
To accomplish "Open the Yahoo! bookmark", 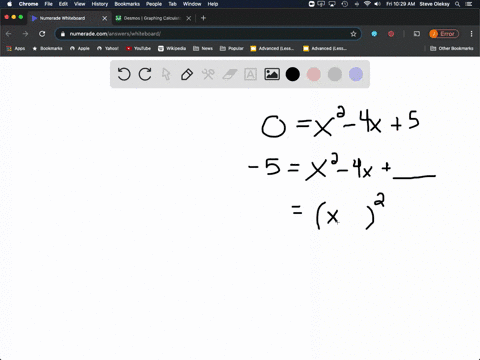I will tap(108, 48).
